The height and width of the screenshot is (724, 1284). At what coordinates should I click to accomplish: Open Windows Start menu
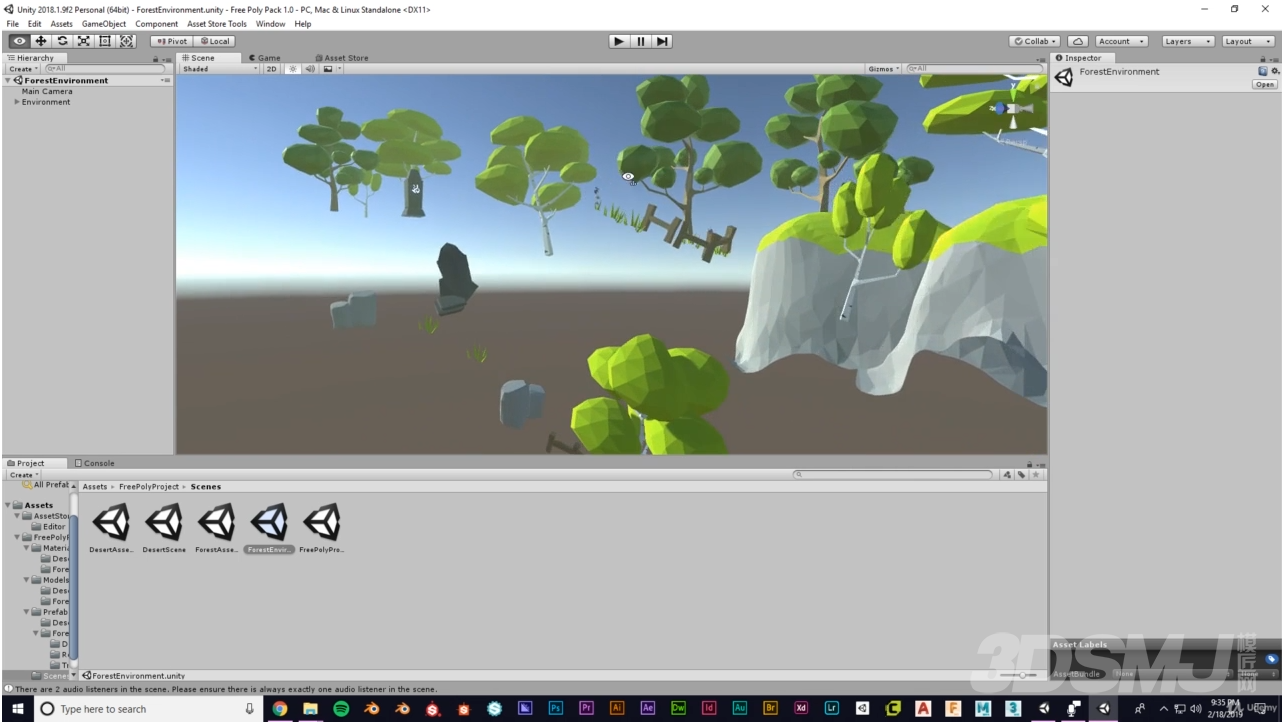(17, 709)
